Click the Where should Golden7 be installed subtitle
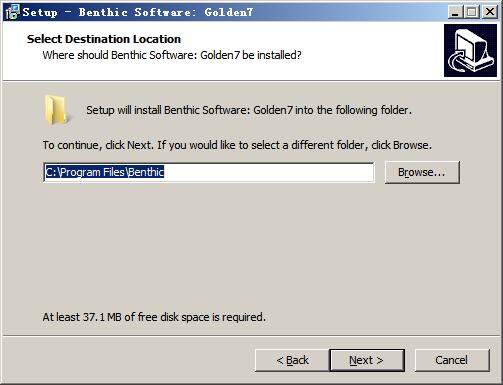 172,55
